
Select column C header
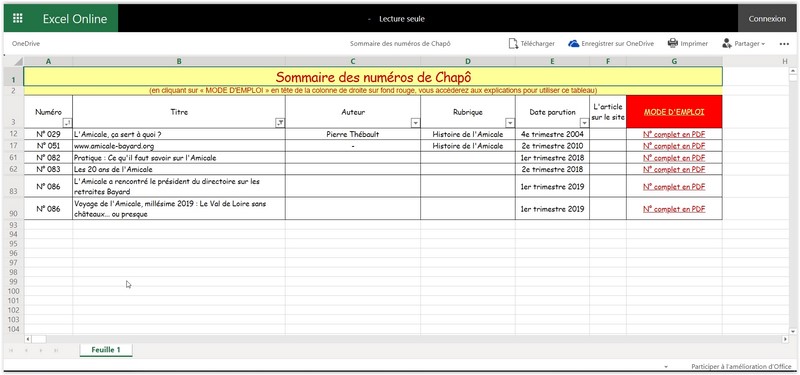click(353, 61)
